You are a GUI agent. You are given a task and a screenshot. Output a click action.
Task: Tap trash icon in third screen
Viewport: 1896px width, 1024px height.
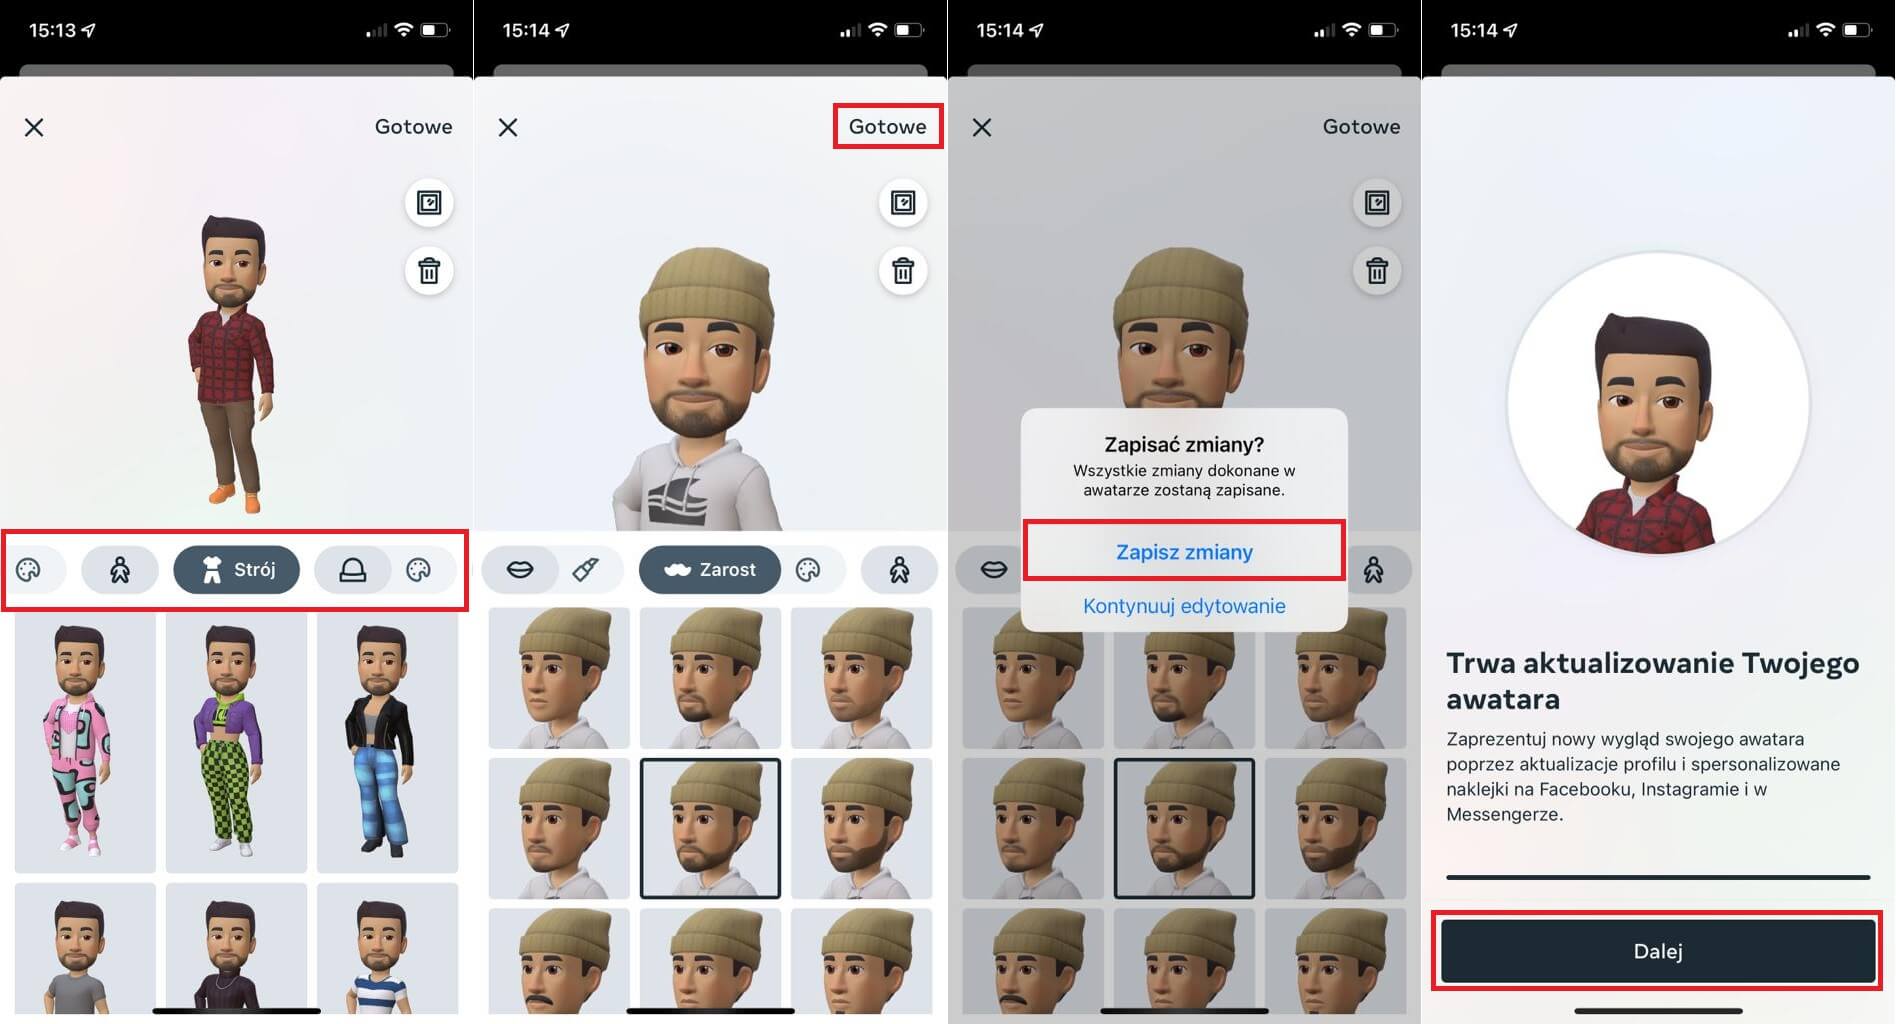tap(1377, 271)
